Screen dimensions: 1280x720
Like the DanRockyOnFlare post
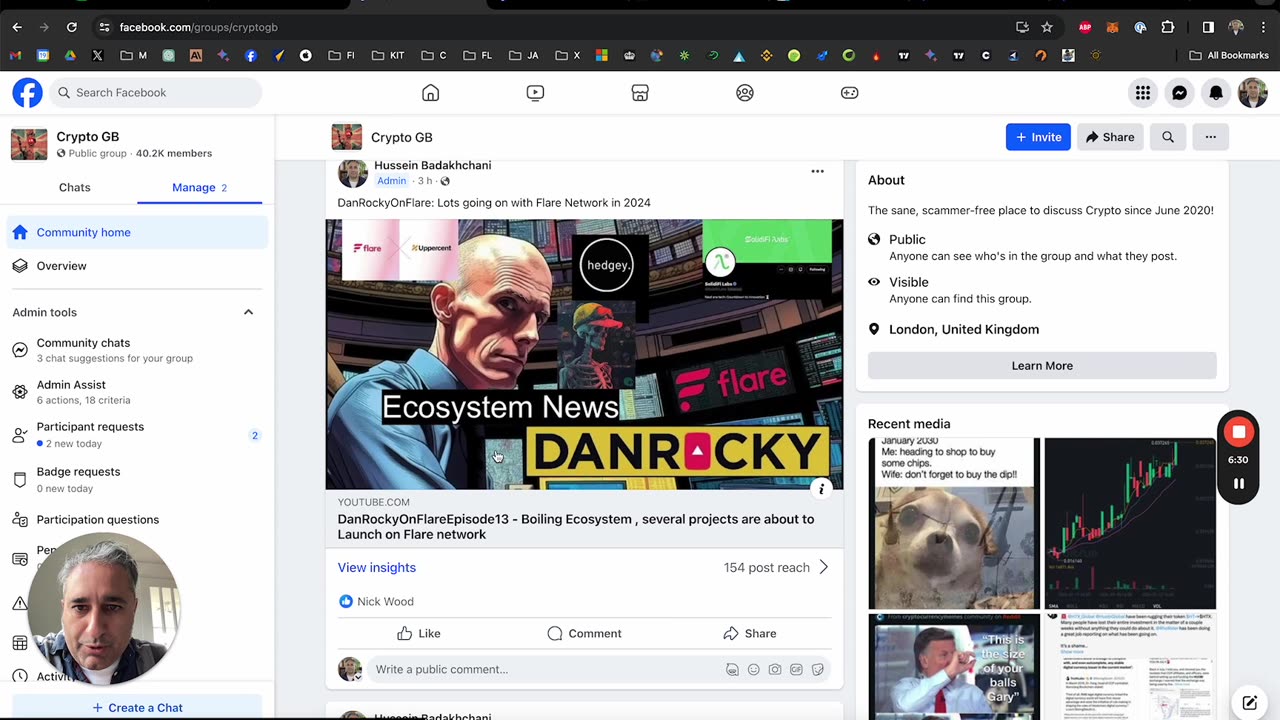pos(419,633)
